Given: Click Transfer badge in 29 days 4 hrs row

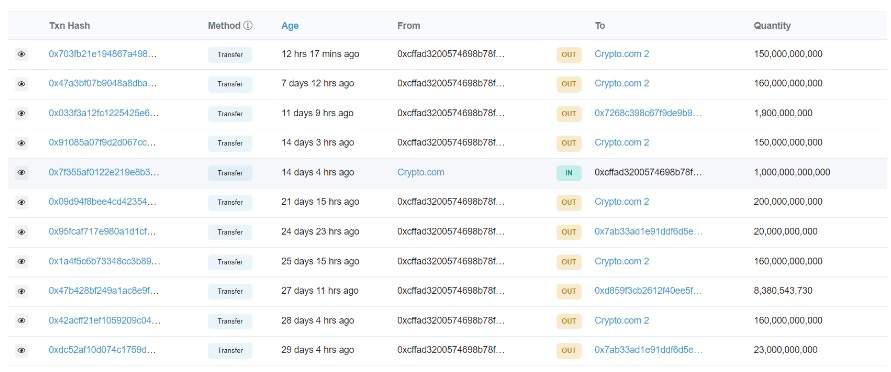Looking at the screenshot, I should [x=230, y=350].
